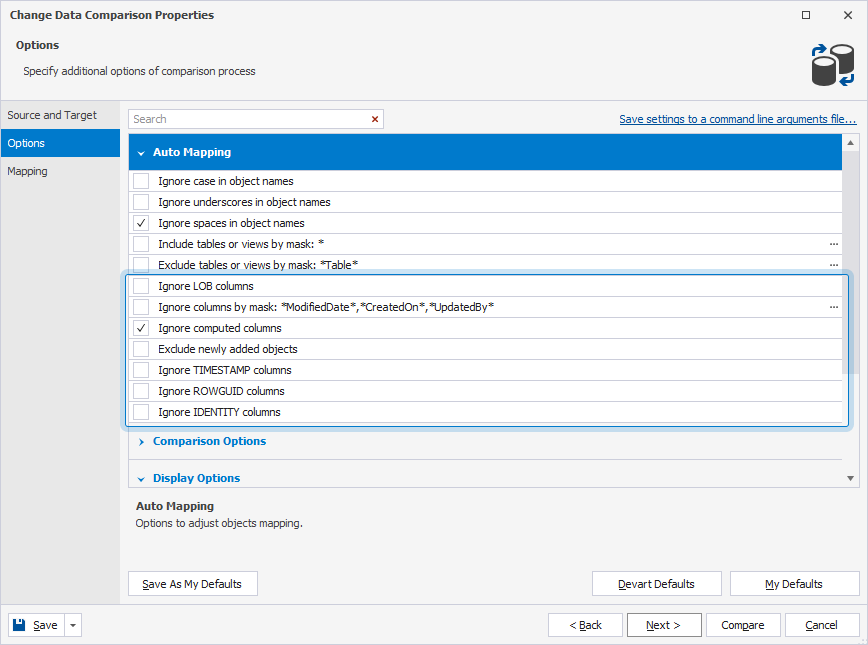Viewport: 868px width, 645px height.
Task: Click ellipsis for Ignore columns by mask
Action: (833, 307)
